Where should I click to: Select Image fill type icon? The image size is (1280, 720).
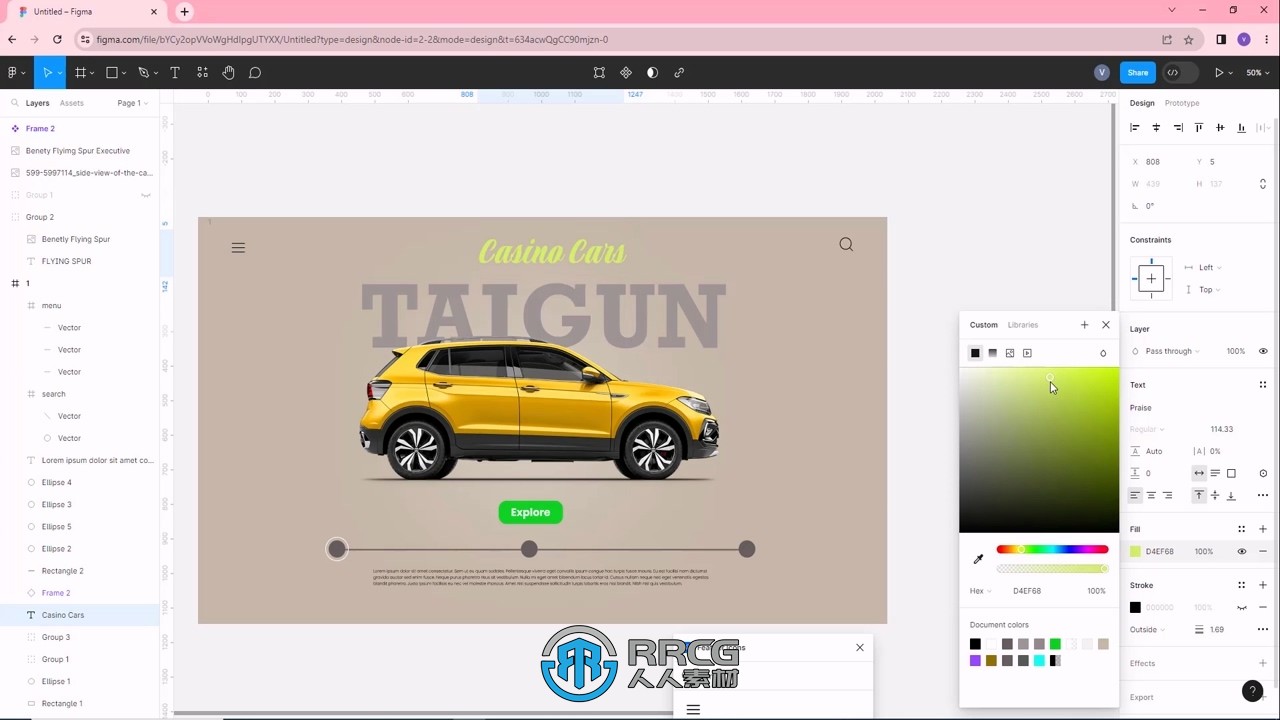1010,353
